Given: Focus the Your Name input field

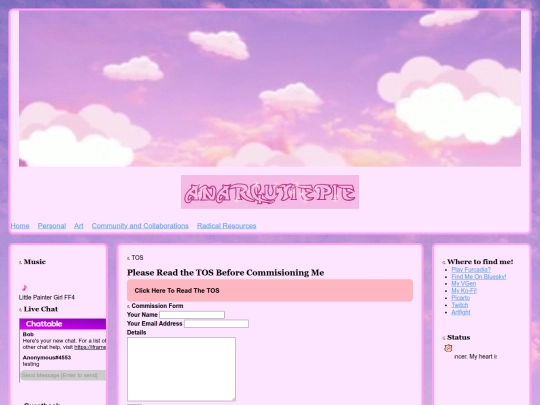Looking at the screenshot, I should [192, 315].
